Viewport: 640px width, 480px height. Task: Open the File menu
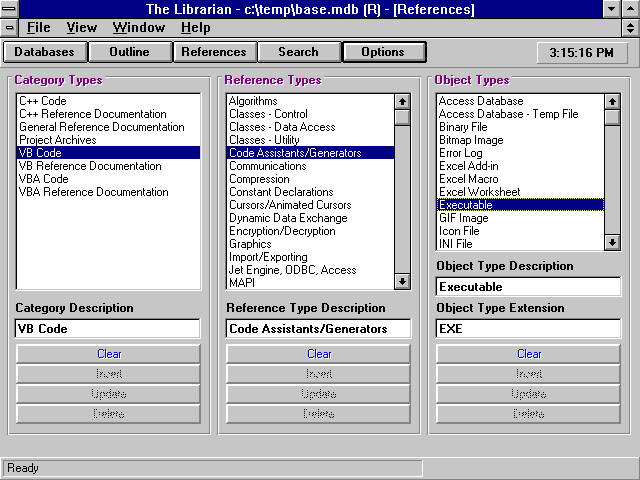(x=38, y=28)
